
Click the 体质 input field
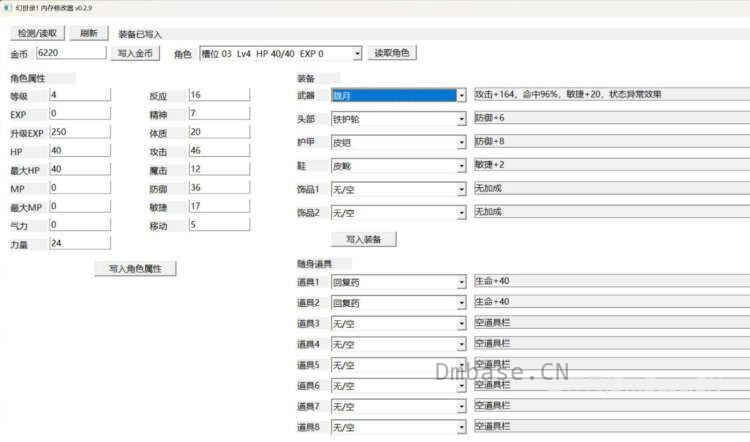click(219, 132)
